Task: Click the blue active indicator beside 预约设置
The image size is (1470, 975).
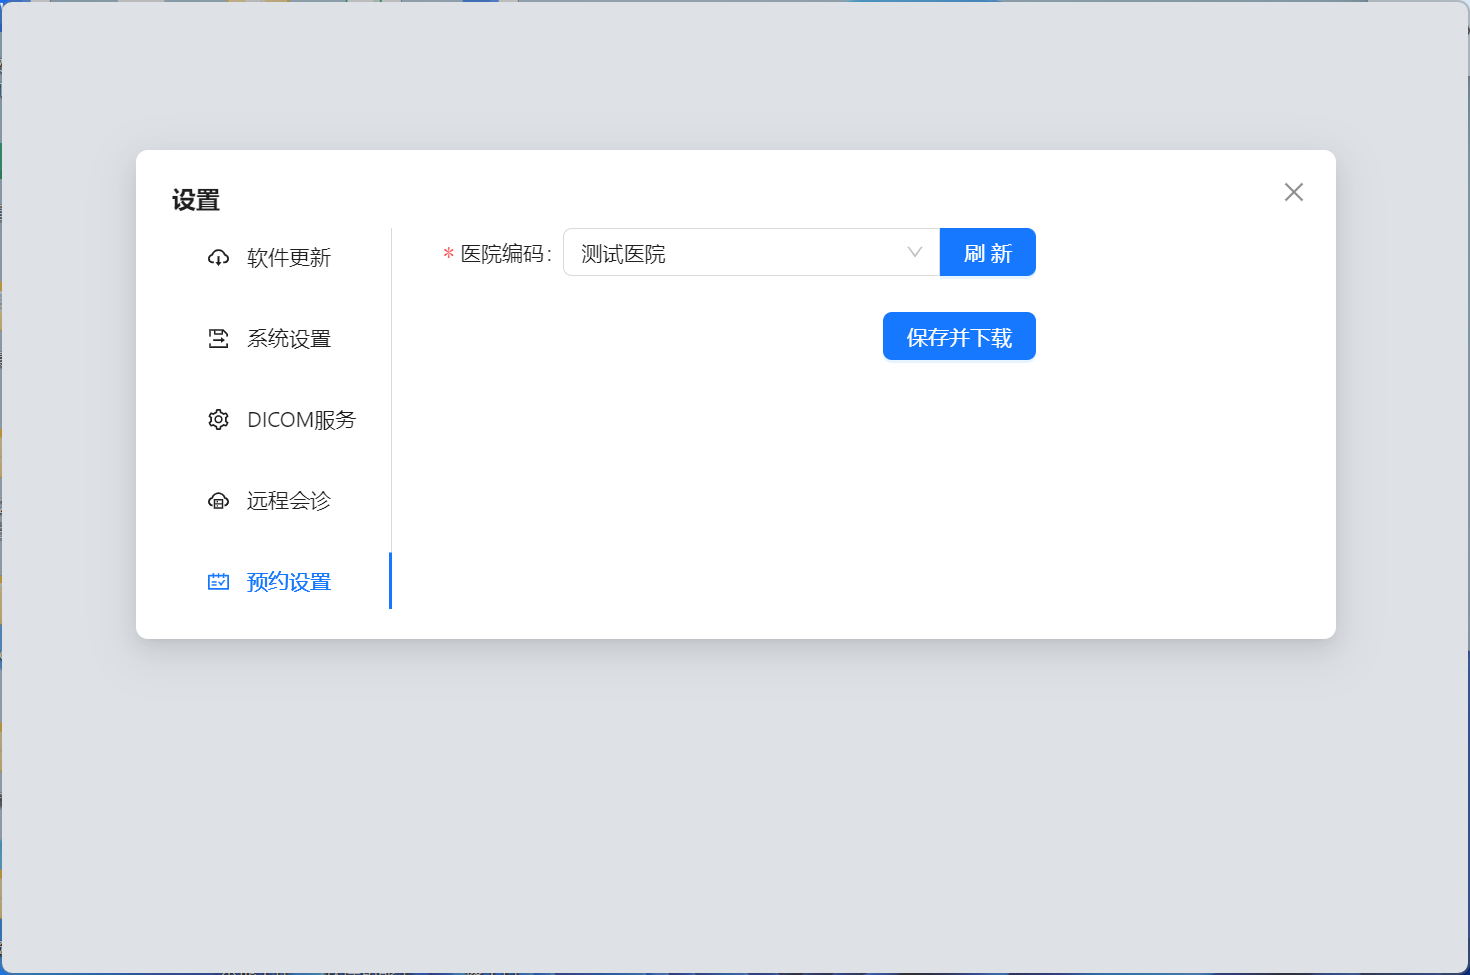Action: pyautogui.click(x=390, y=580)
